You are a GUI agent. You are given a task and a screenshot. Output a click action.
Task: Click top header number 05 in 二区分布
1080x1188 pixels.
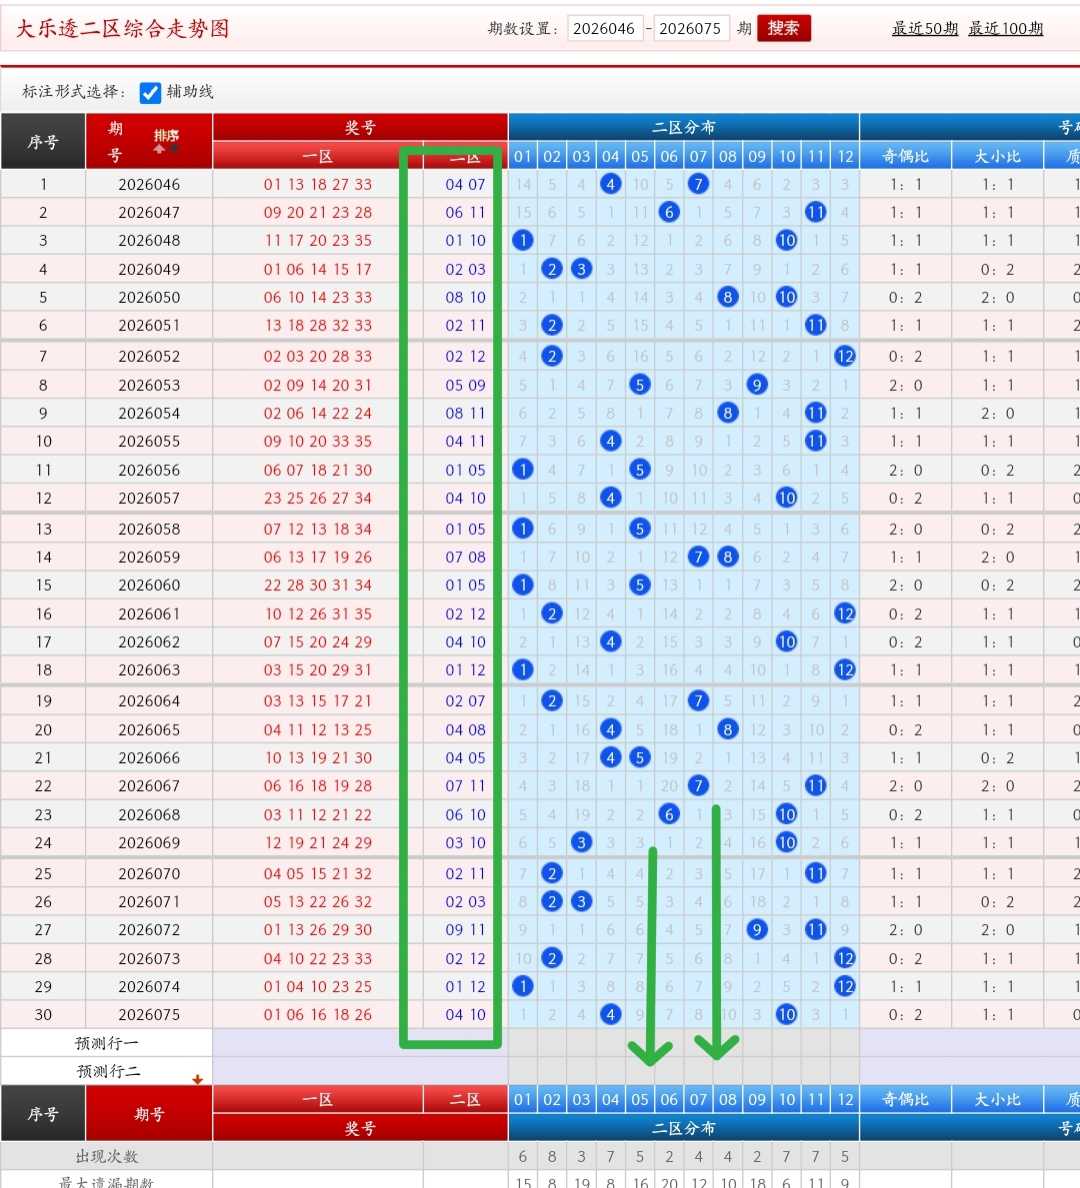[x=640, y=156]
